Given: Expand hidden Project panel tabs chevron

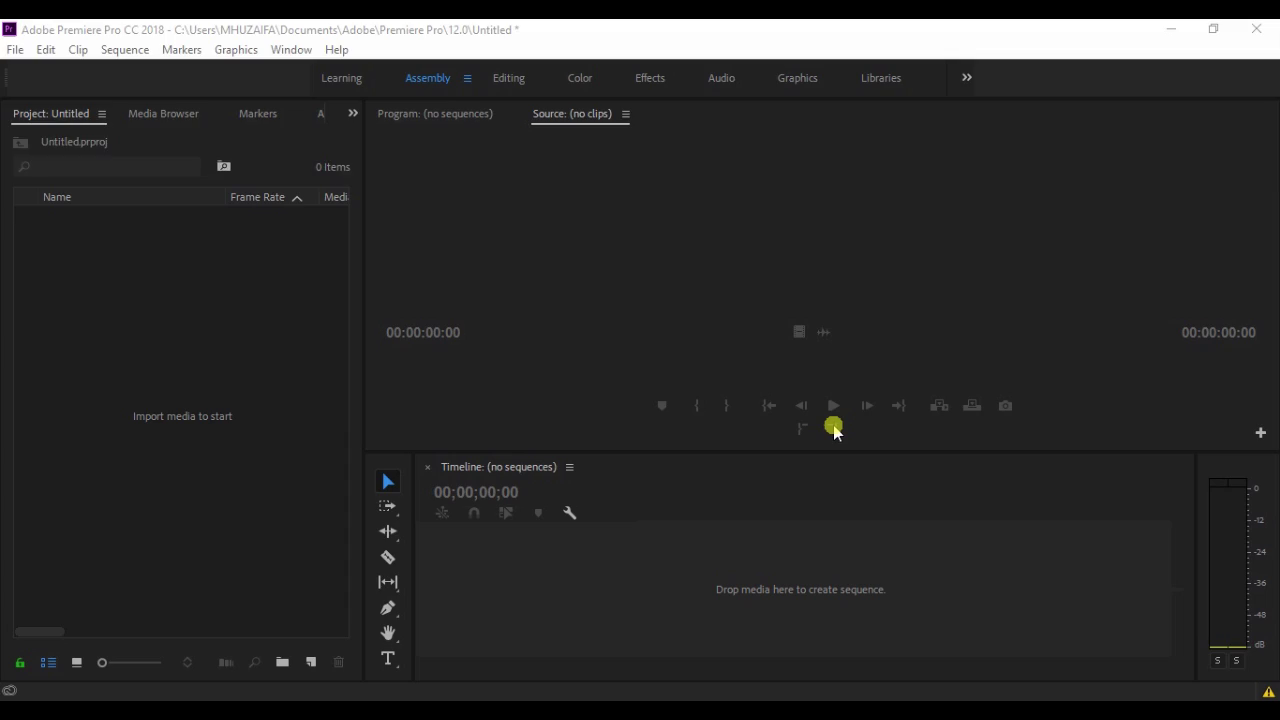Looking at the screenshot, I should 353,114.
